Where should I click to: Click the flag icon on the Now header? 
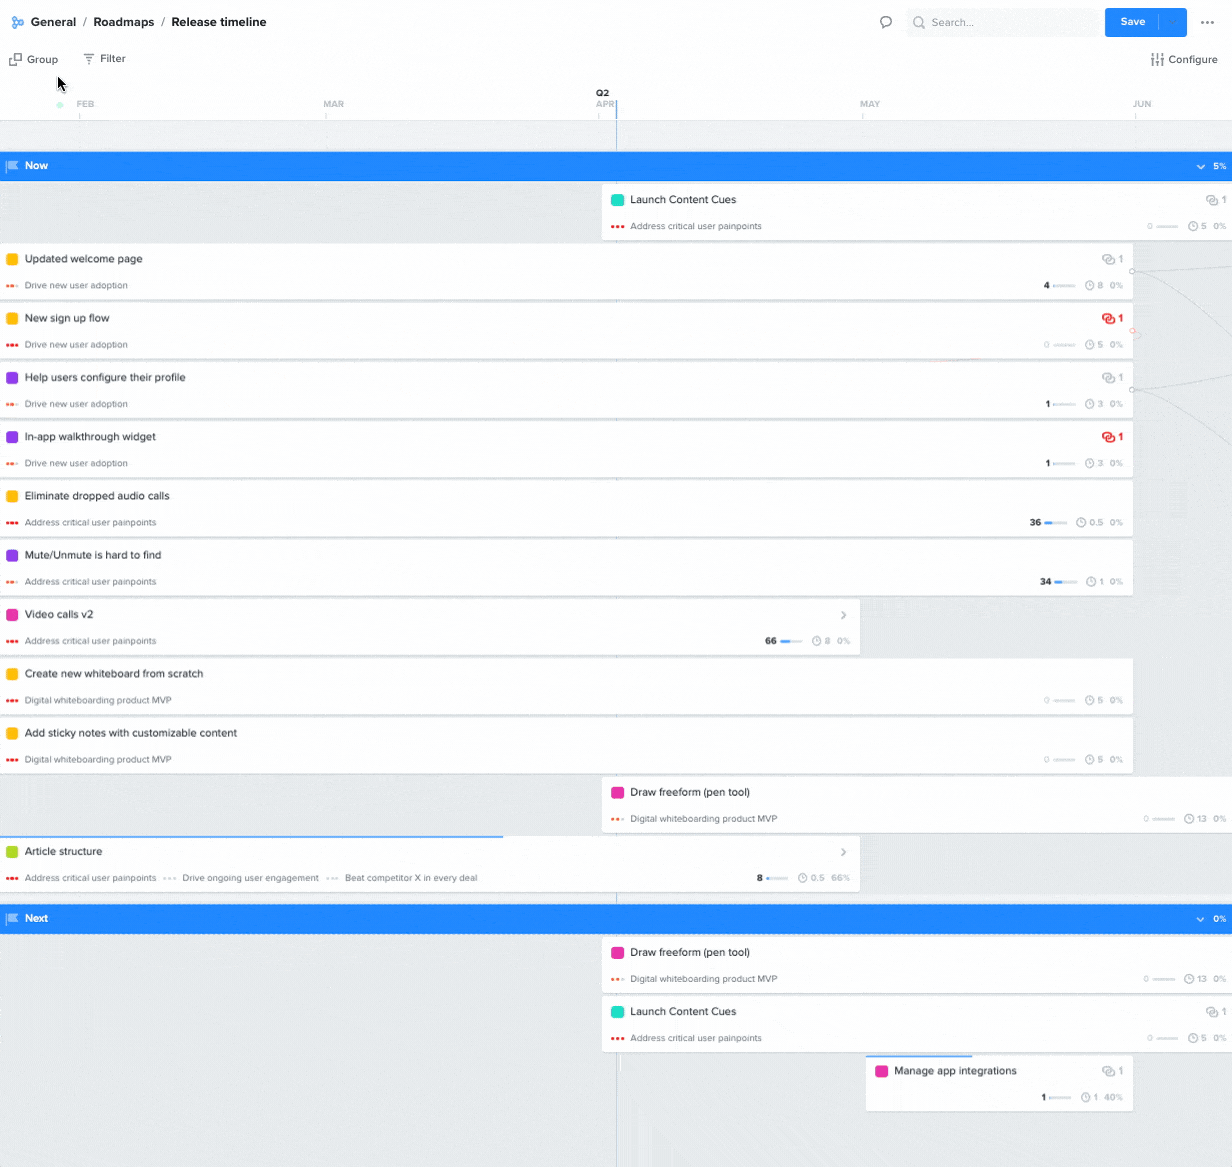pos(12,166)
